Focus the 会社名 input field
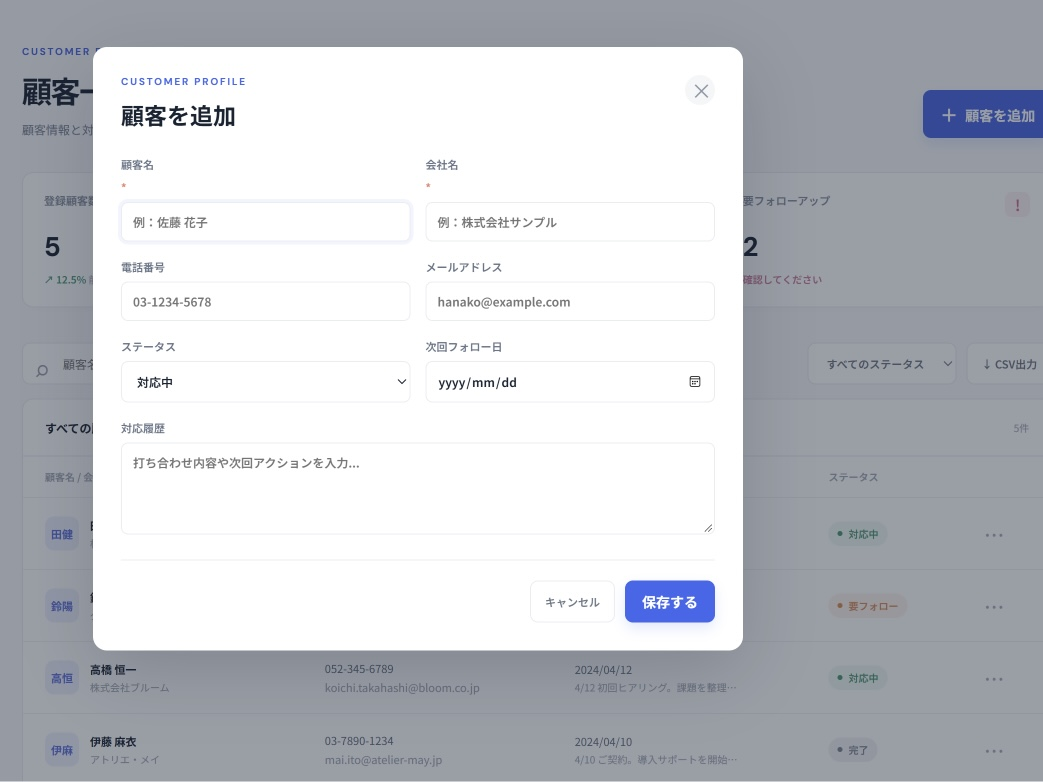1043x782 pixels. pyautogui.click(x=570, y=222)
